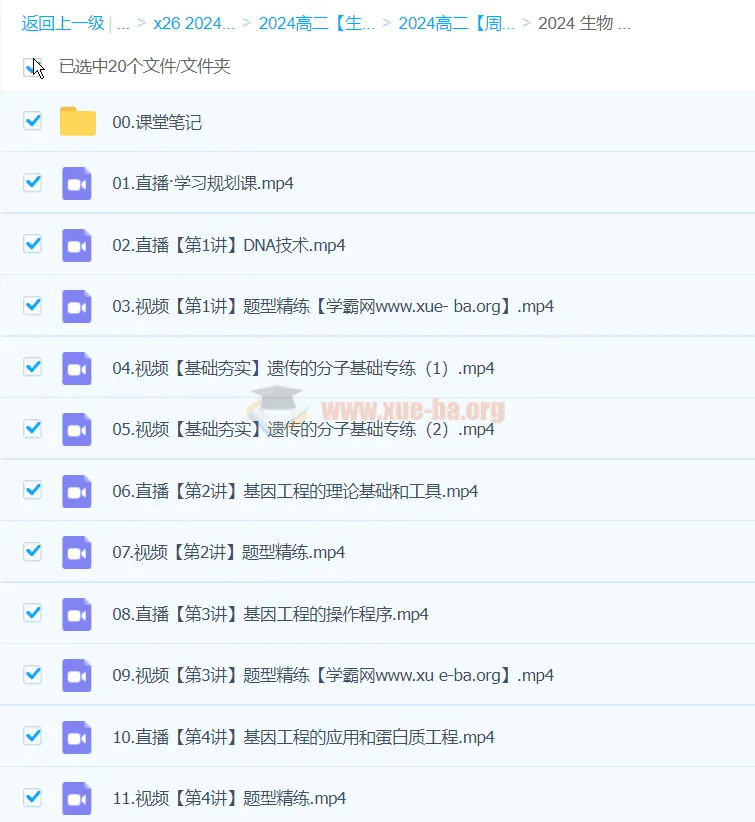Toggle the select-all checkbox beside 已选中20个文件

(33, 67)
